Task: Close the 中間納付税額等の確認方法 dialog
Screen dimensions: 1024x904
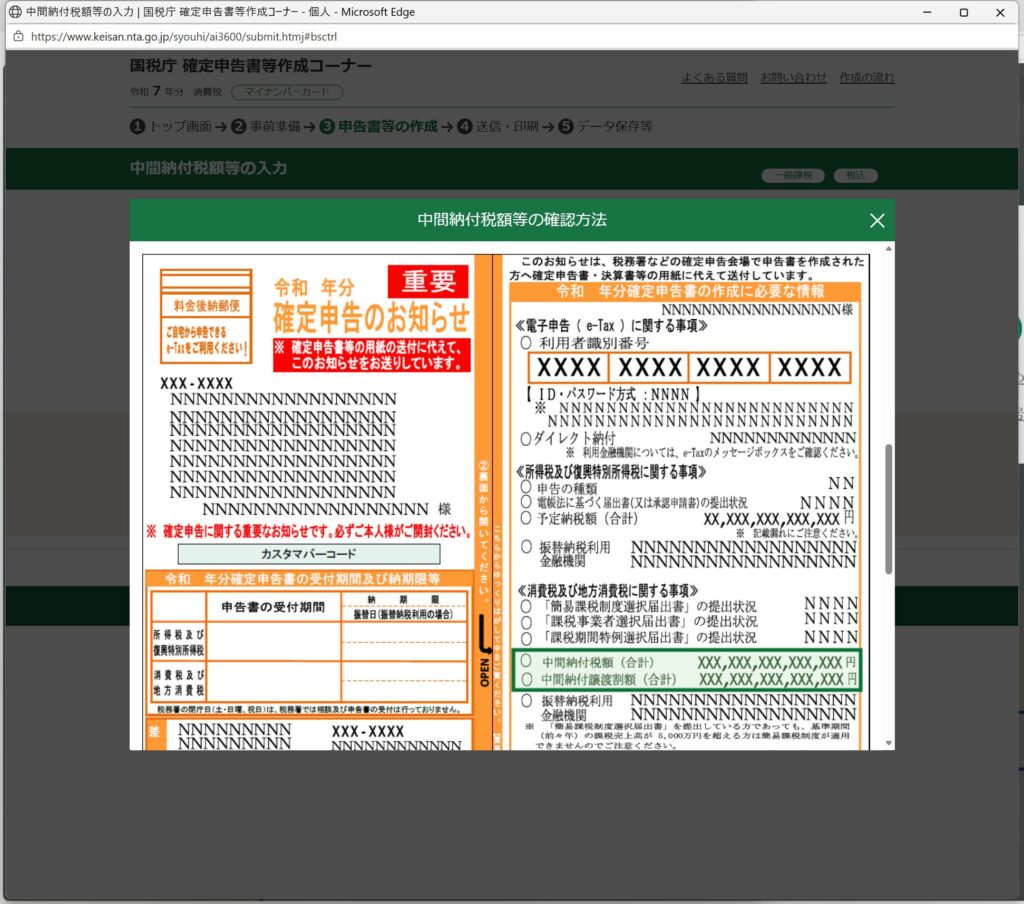Action: pos(877,221)
